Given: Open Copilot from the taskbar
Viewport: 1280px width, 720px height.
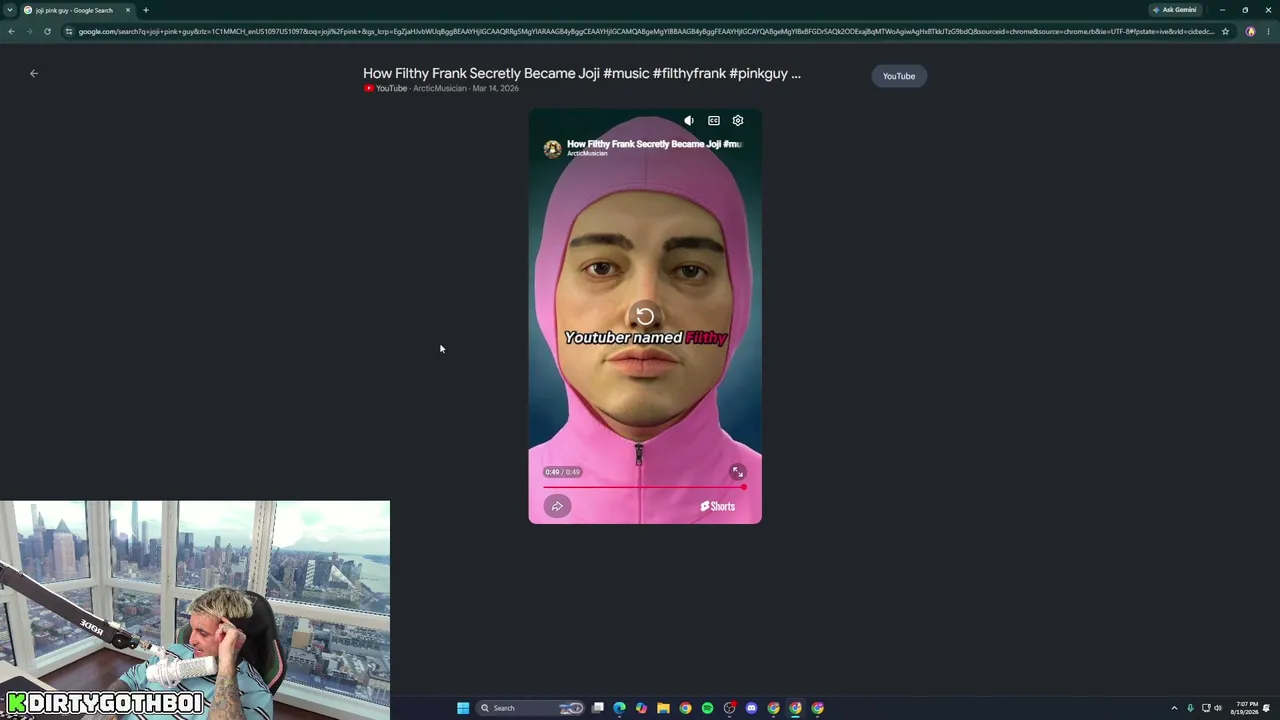Looking at the screenshot, I should click(641, 708).
